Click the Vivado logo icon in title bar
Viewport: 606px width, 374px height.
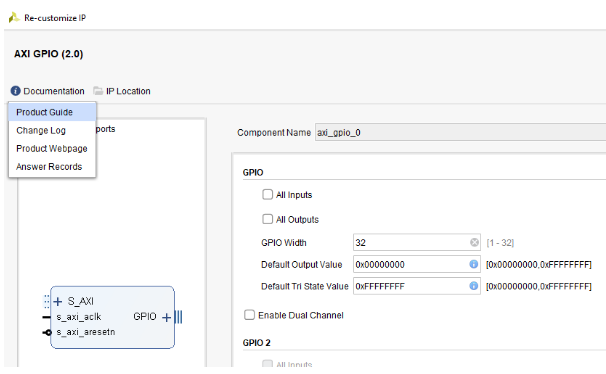(14, 17)
